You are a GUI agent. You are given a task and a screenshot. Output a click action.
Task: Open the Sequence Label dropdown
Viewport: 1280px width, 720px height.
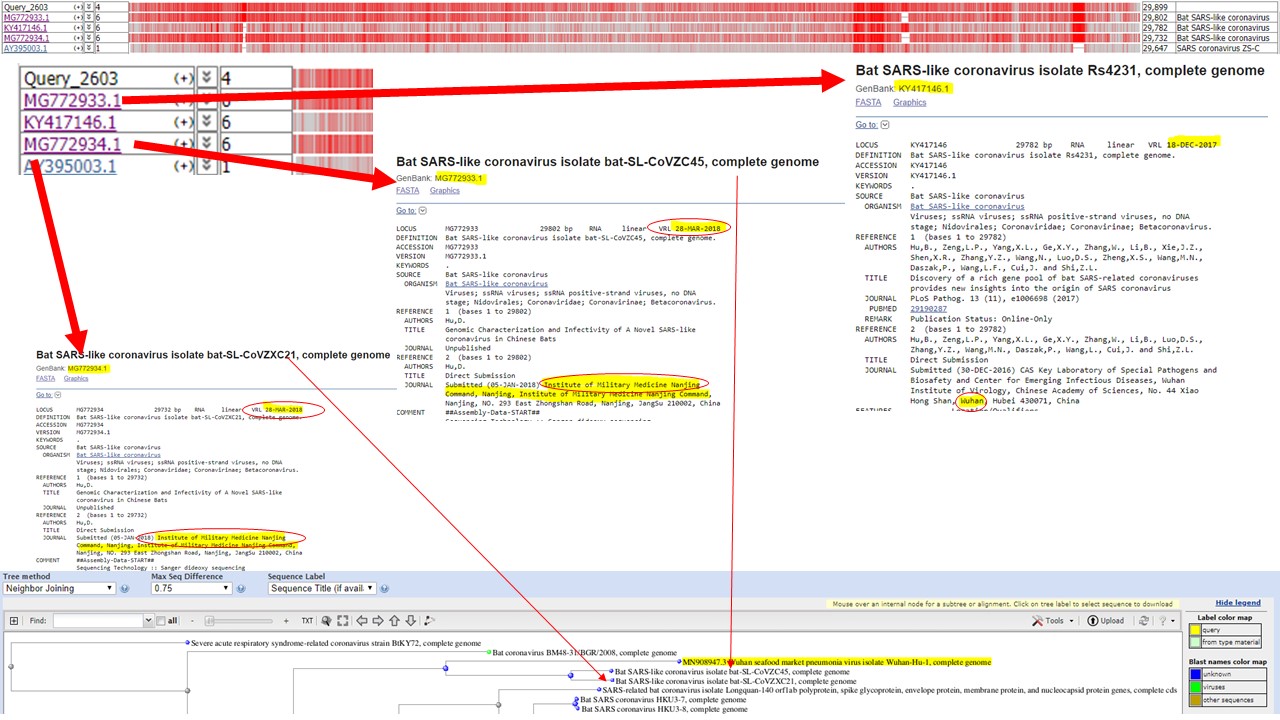(x=322, y=588)
